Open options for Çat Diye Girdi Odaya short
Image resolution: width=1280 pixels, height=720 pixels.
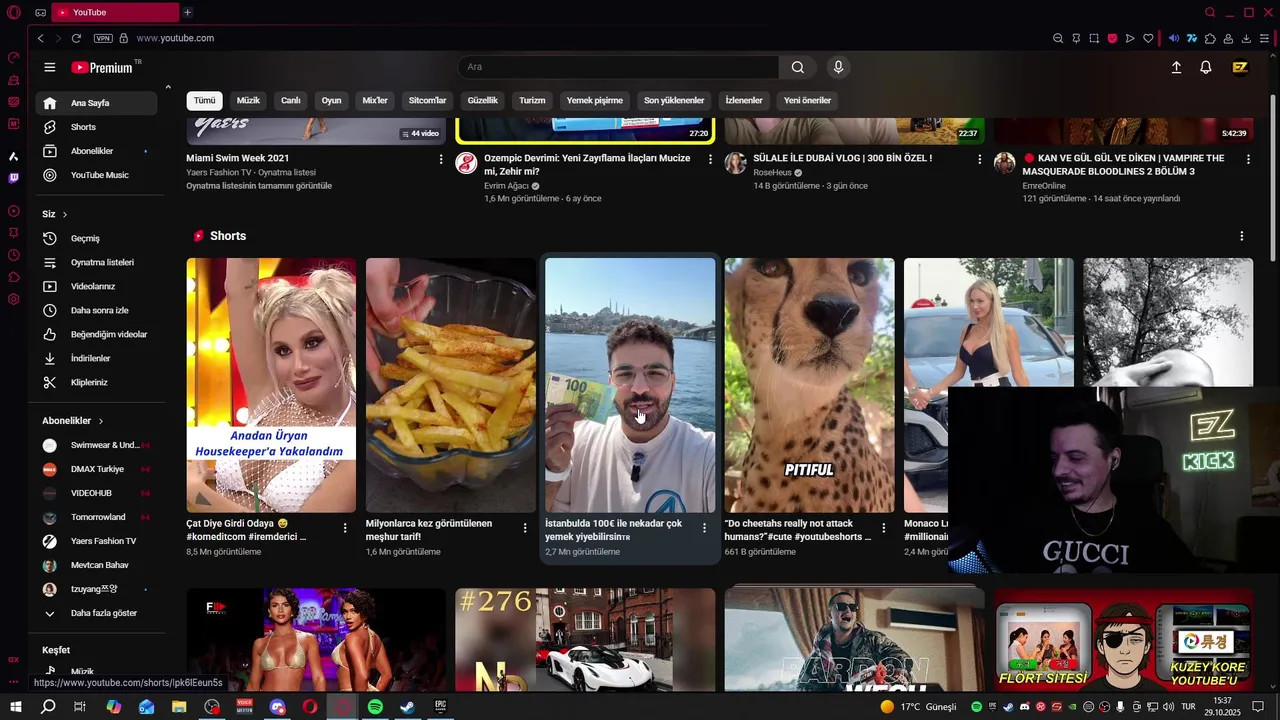[345, 527]
